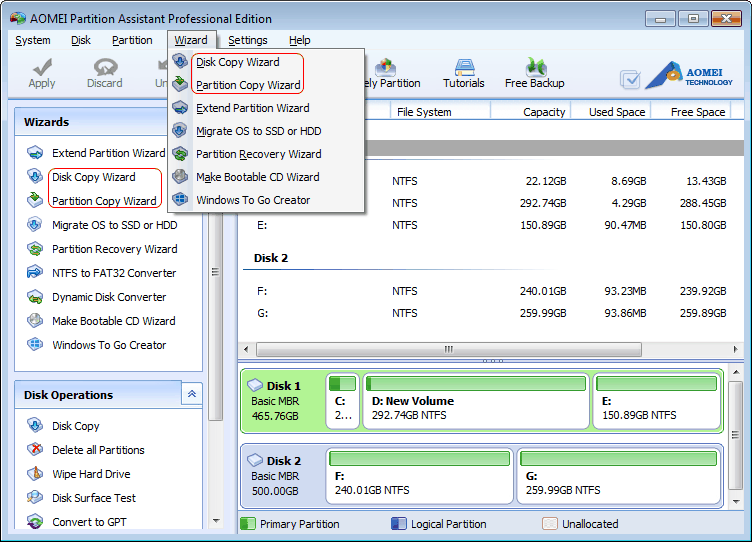
Task: Click Migrate OS to SSD icon in sidebar
Action: [x=35, y=224]
